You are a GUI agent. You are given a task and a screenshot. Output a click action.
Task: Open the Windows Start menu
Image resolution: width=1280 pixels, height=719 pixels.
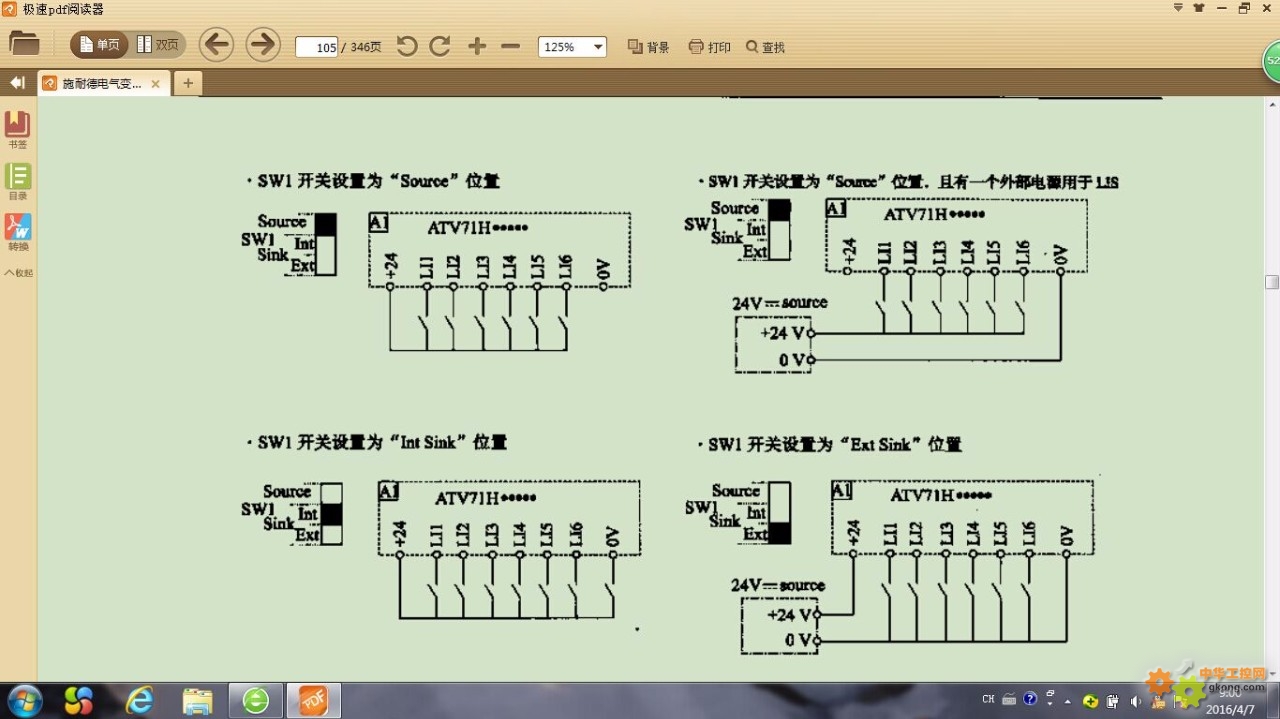pyautogui.click(x=24, y=699)
